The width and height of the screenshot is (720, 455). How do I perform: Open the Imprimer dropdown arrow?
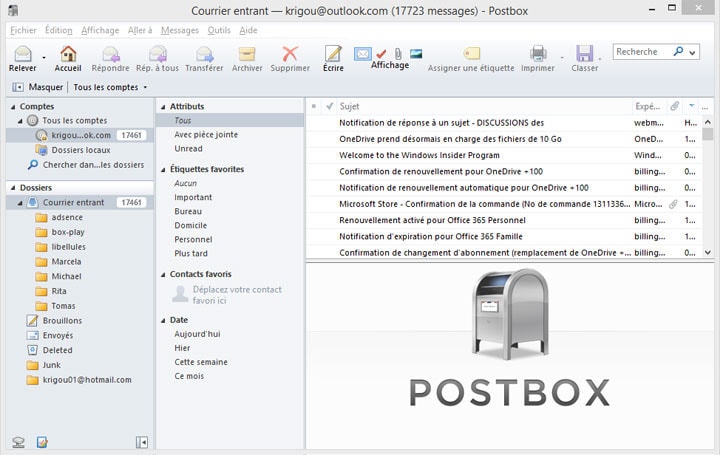pos(562,58)
